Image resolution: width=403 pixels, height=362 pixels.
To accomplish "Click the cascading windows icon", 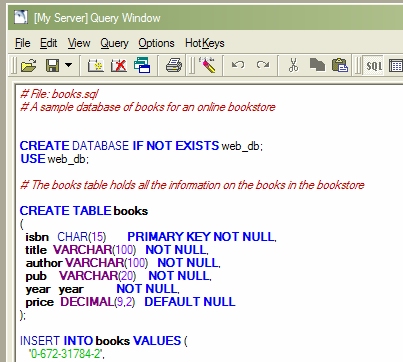I will click(x=142, y=65).
